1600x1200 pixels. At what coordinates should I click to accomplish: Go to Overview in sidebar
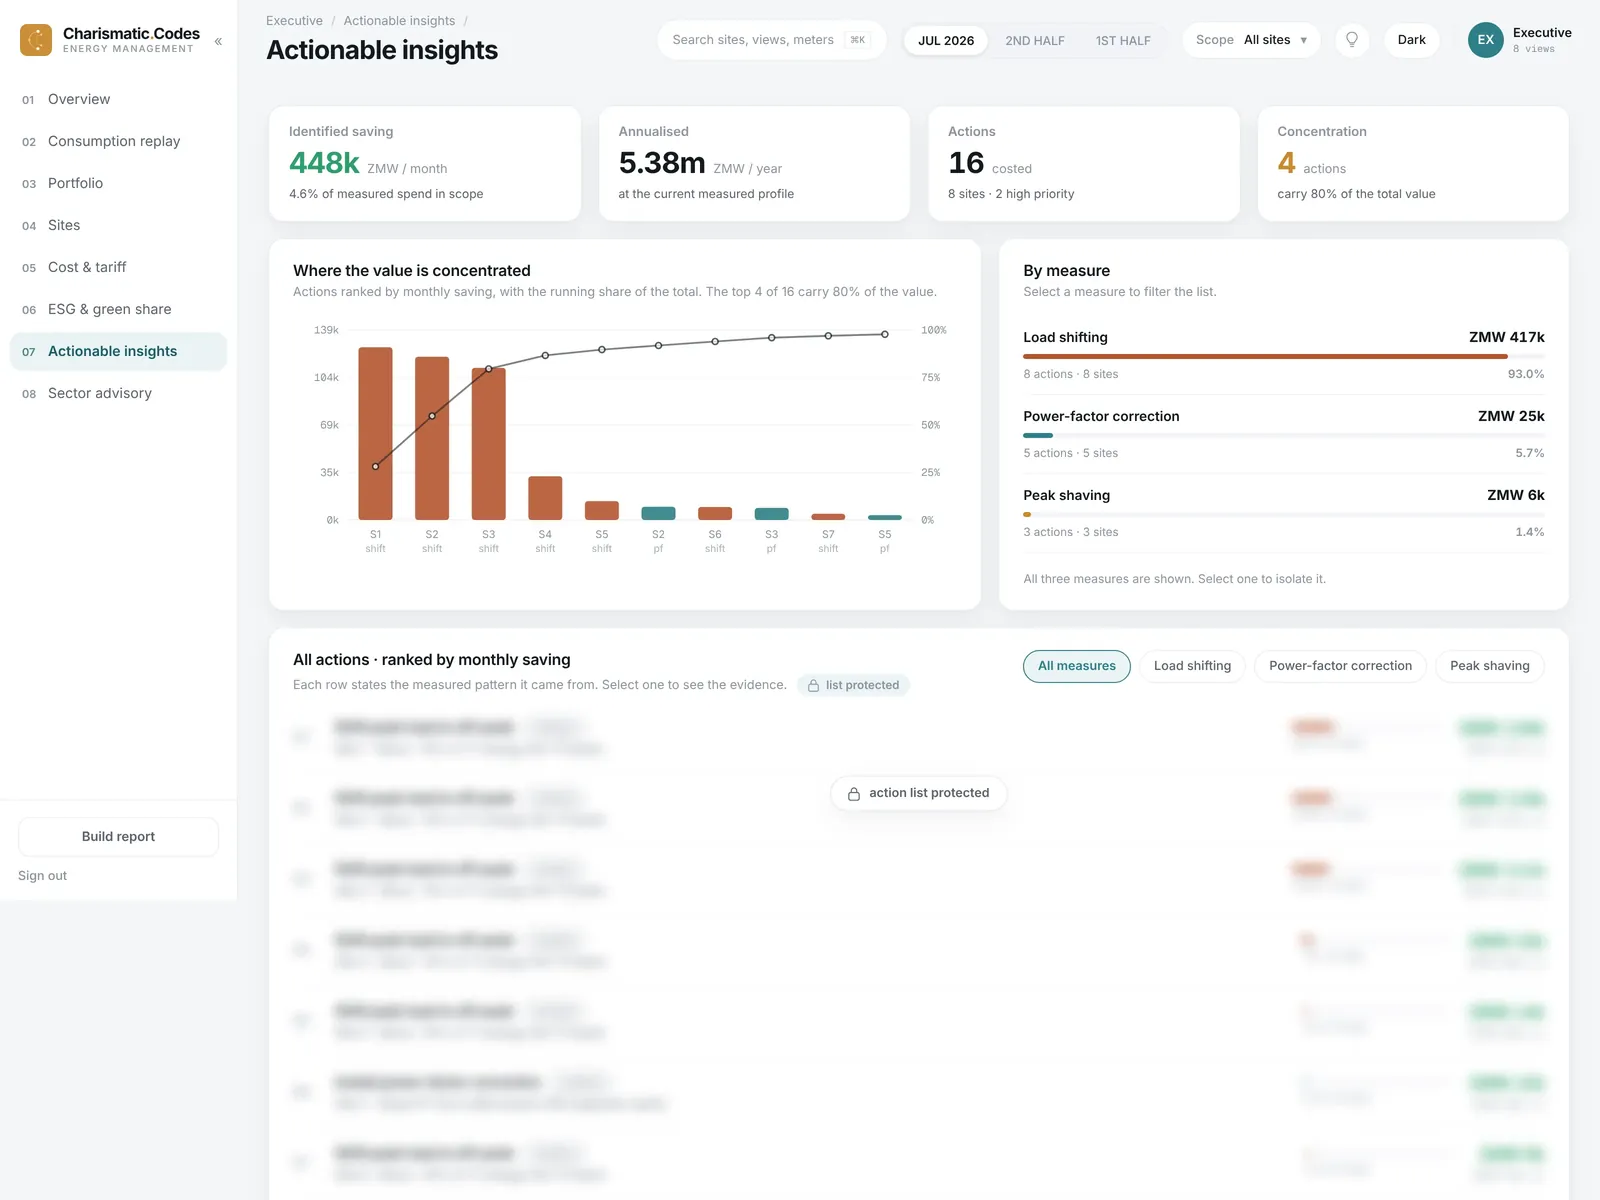(118, 99)
